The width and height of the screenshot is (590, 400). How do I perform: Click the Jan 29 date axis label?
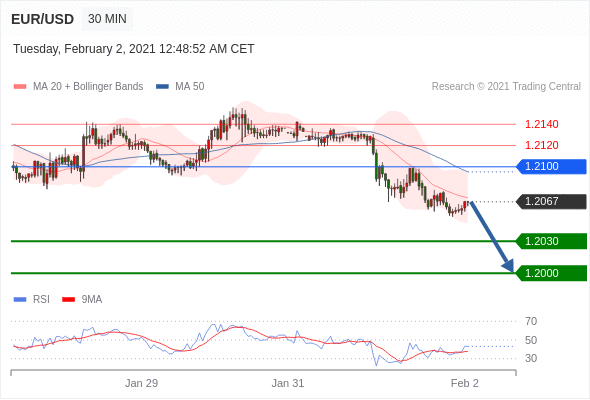click(x=141, y=383)
